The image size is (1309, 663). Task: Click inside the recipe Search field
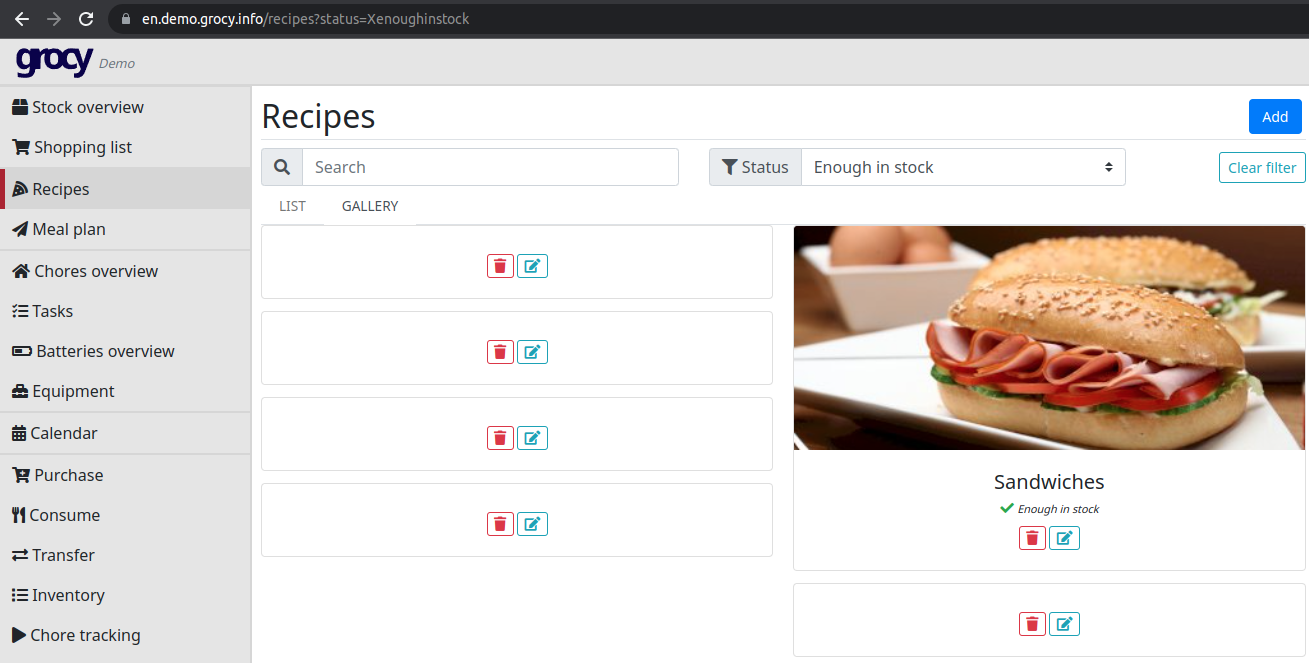490,166
